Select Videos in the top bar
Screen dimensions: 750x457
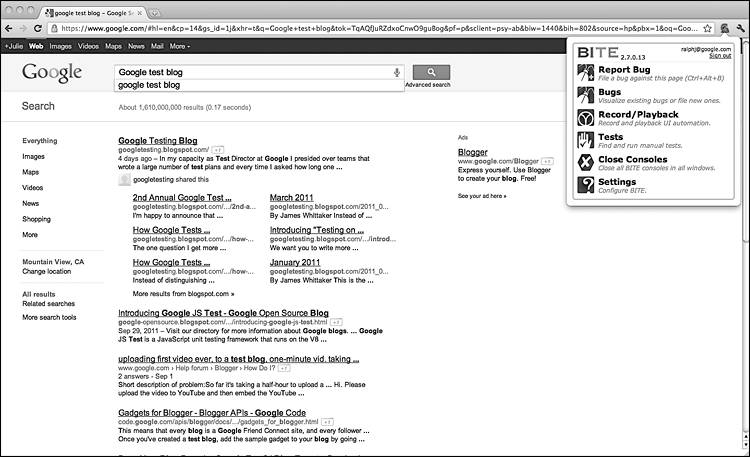[x=88, y=46]
